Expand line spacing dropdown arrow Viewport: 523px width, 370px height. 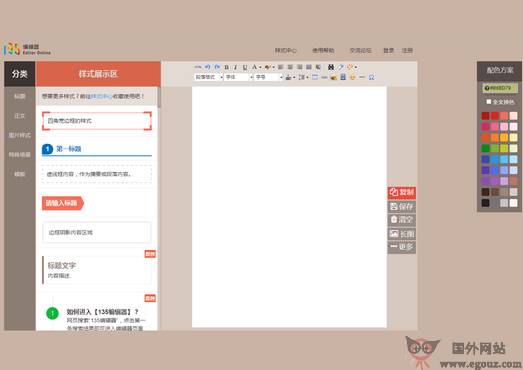tap(307, 77)
